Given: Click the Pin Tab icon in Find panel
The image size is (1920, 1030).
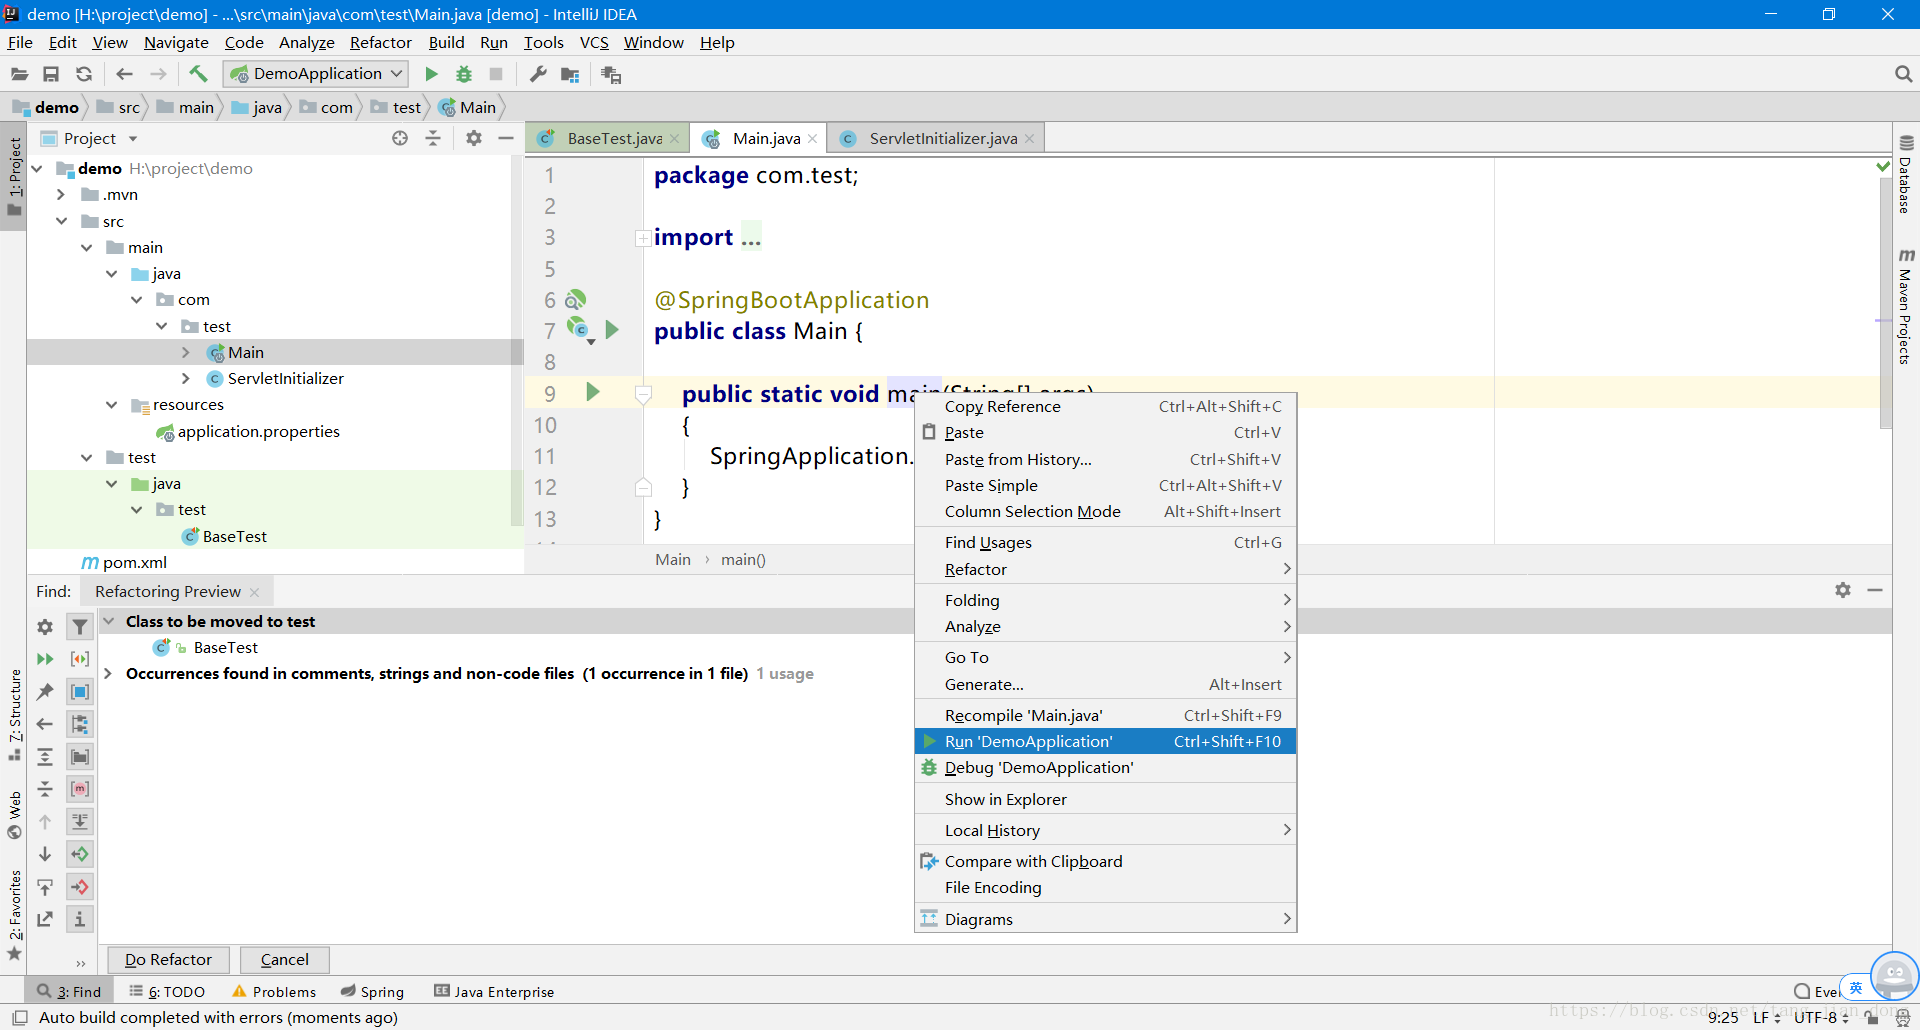Looking at the screenshot, I should click(x=45, y=692).
